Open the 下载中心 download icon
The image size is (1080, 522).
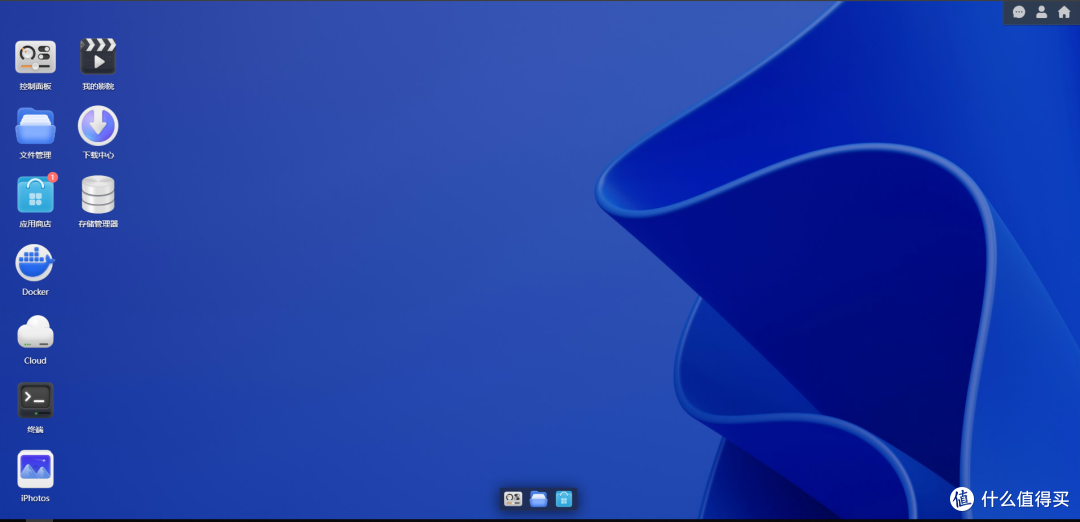tap(98, 125)
